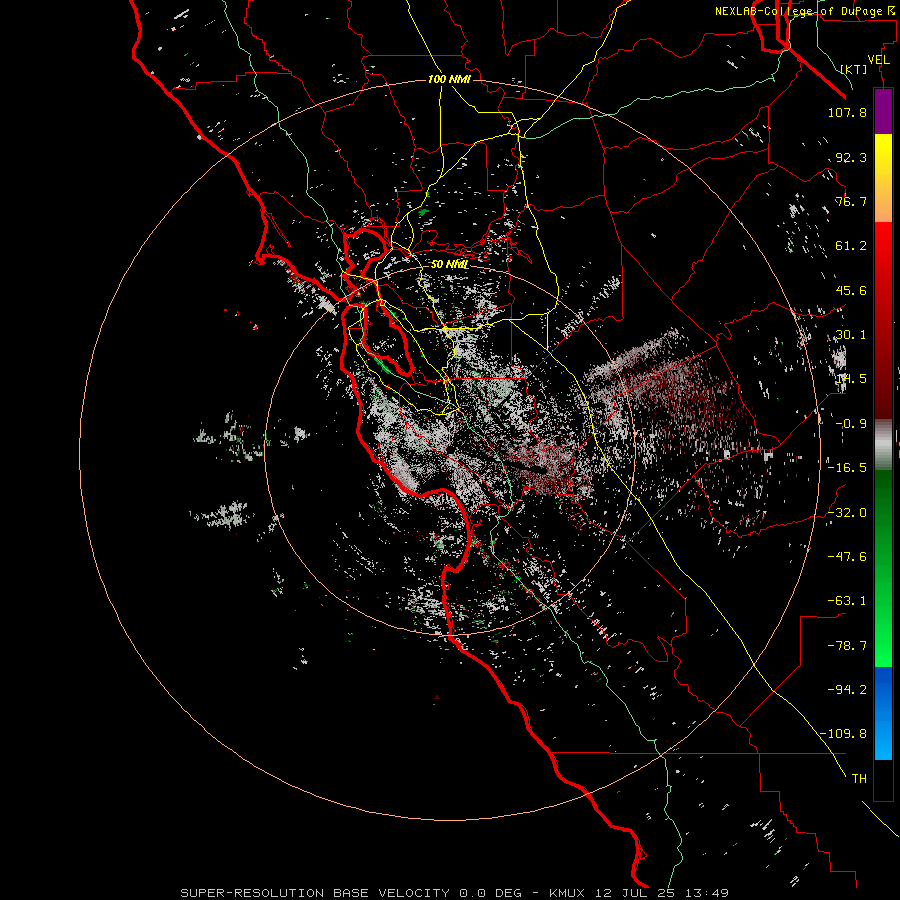Image resolution: width=900 pixels, height=900 pixels.
Task: Click the purple segment of the velocity color bar
Action: pos(883,112)
